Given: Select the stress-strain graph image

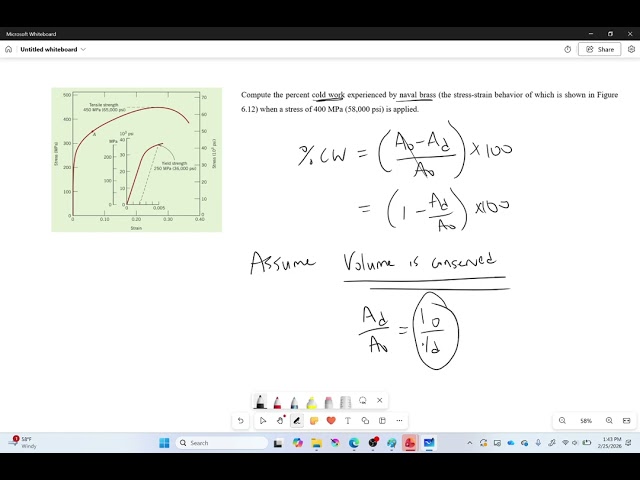Looking at the screenshot, I should [x=136, y=160].
